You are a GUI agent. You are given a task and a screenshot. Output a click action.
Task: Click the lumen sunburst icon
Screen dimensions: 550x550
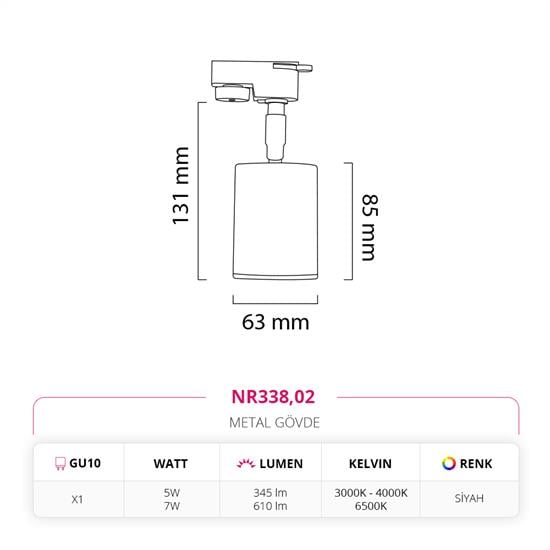tap(246, 463)
